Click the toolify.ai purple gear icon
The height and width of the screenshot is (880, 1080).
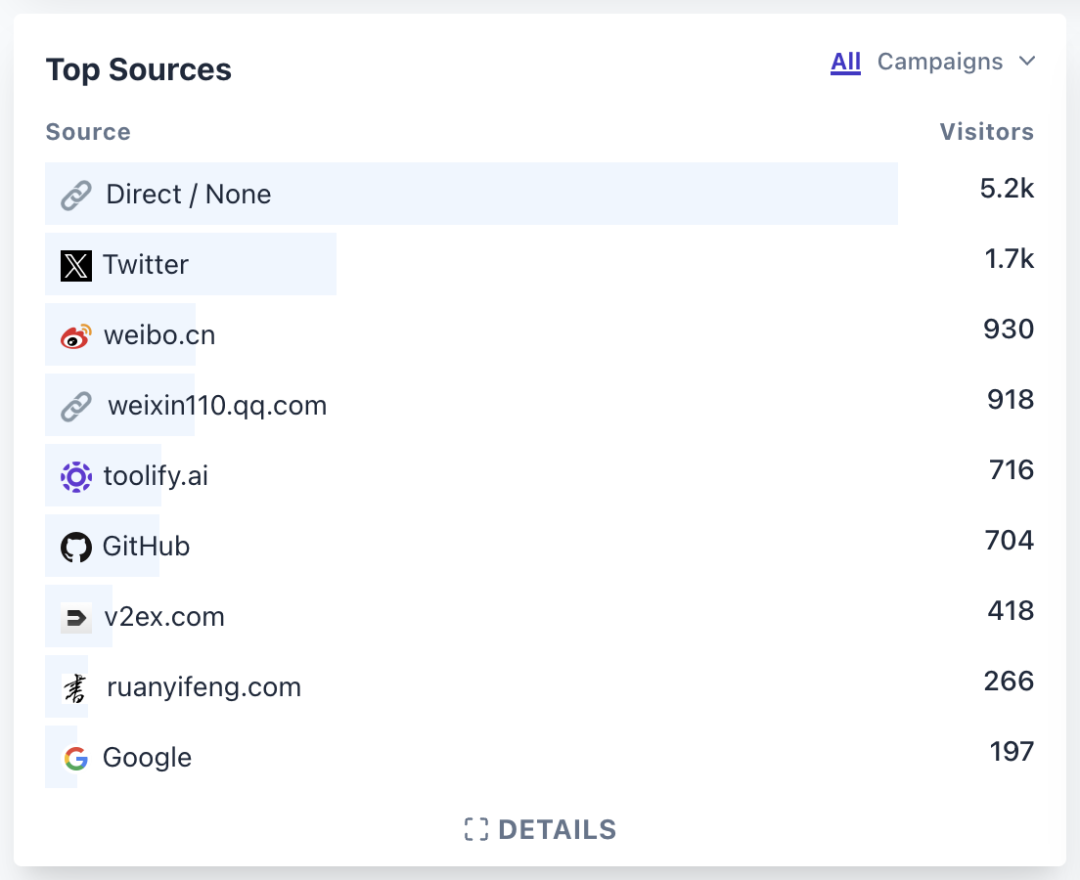76,476
